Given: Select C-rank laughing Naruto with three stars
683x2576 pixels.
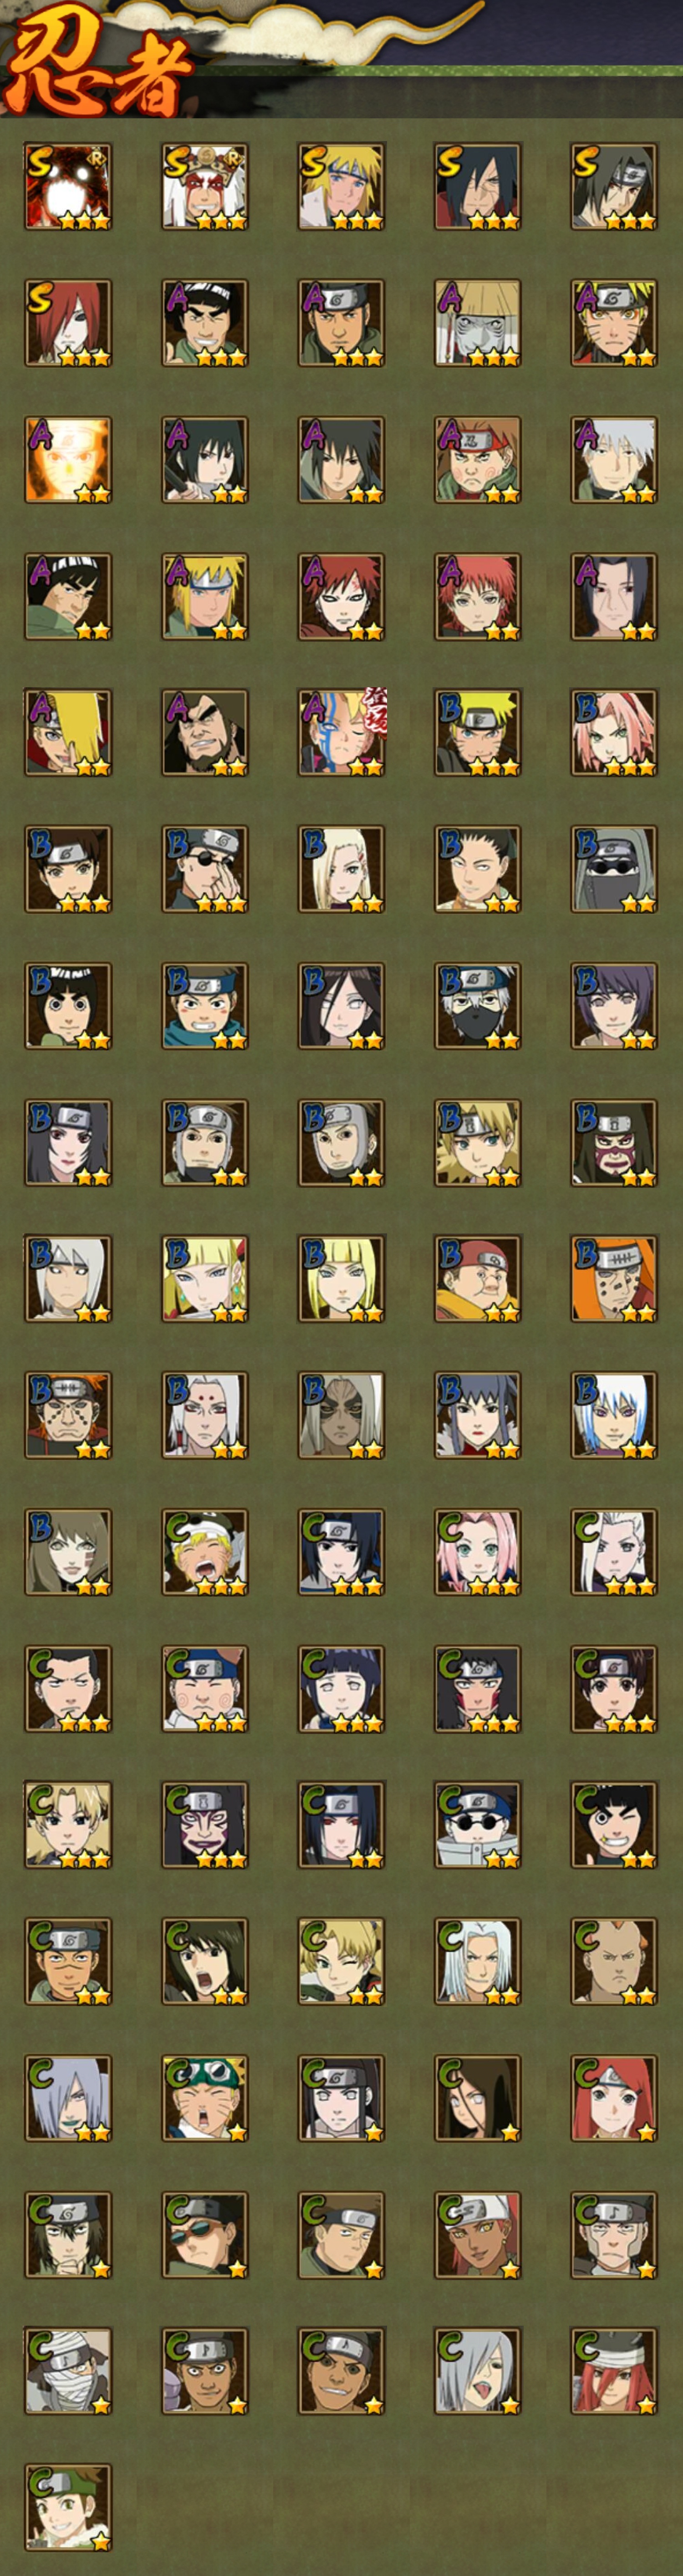Looking at the screenshot, I should coord(205,1552).
